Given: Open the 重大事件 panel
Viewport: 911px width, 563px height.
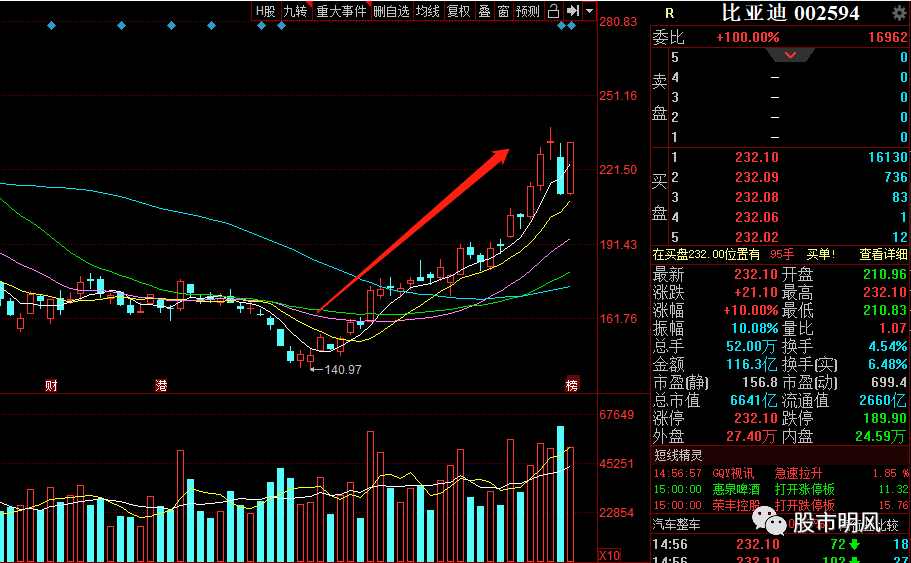Looking at the screenshot, I should pos(341,11).
